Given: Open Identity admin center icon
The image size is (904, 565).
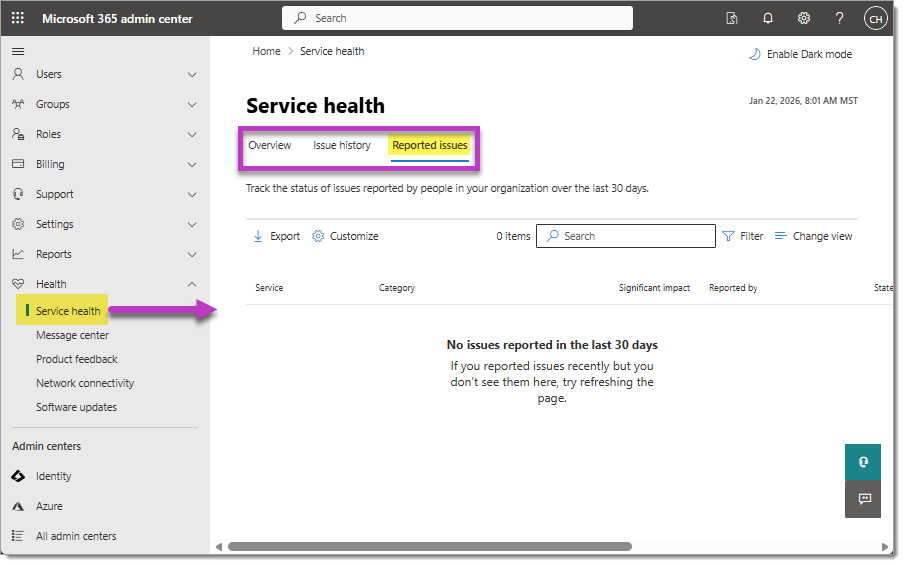Looking at the screenshot, I should 18,476.
